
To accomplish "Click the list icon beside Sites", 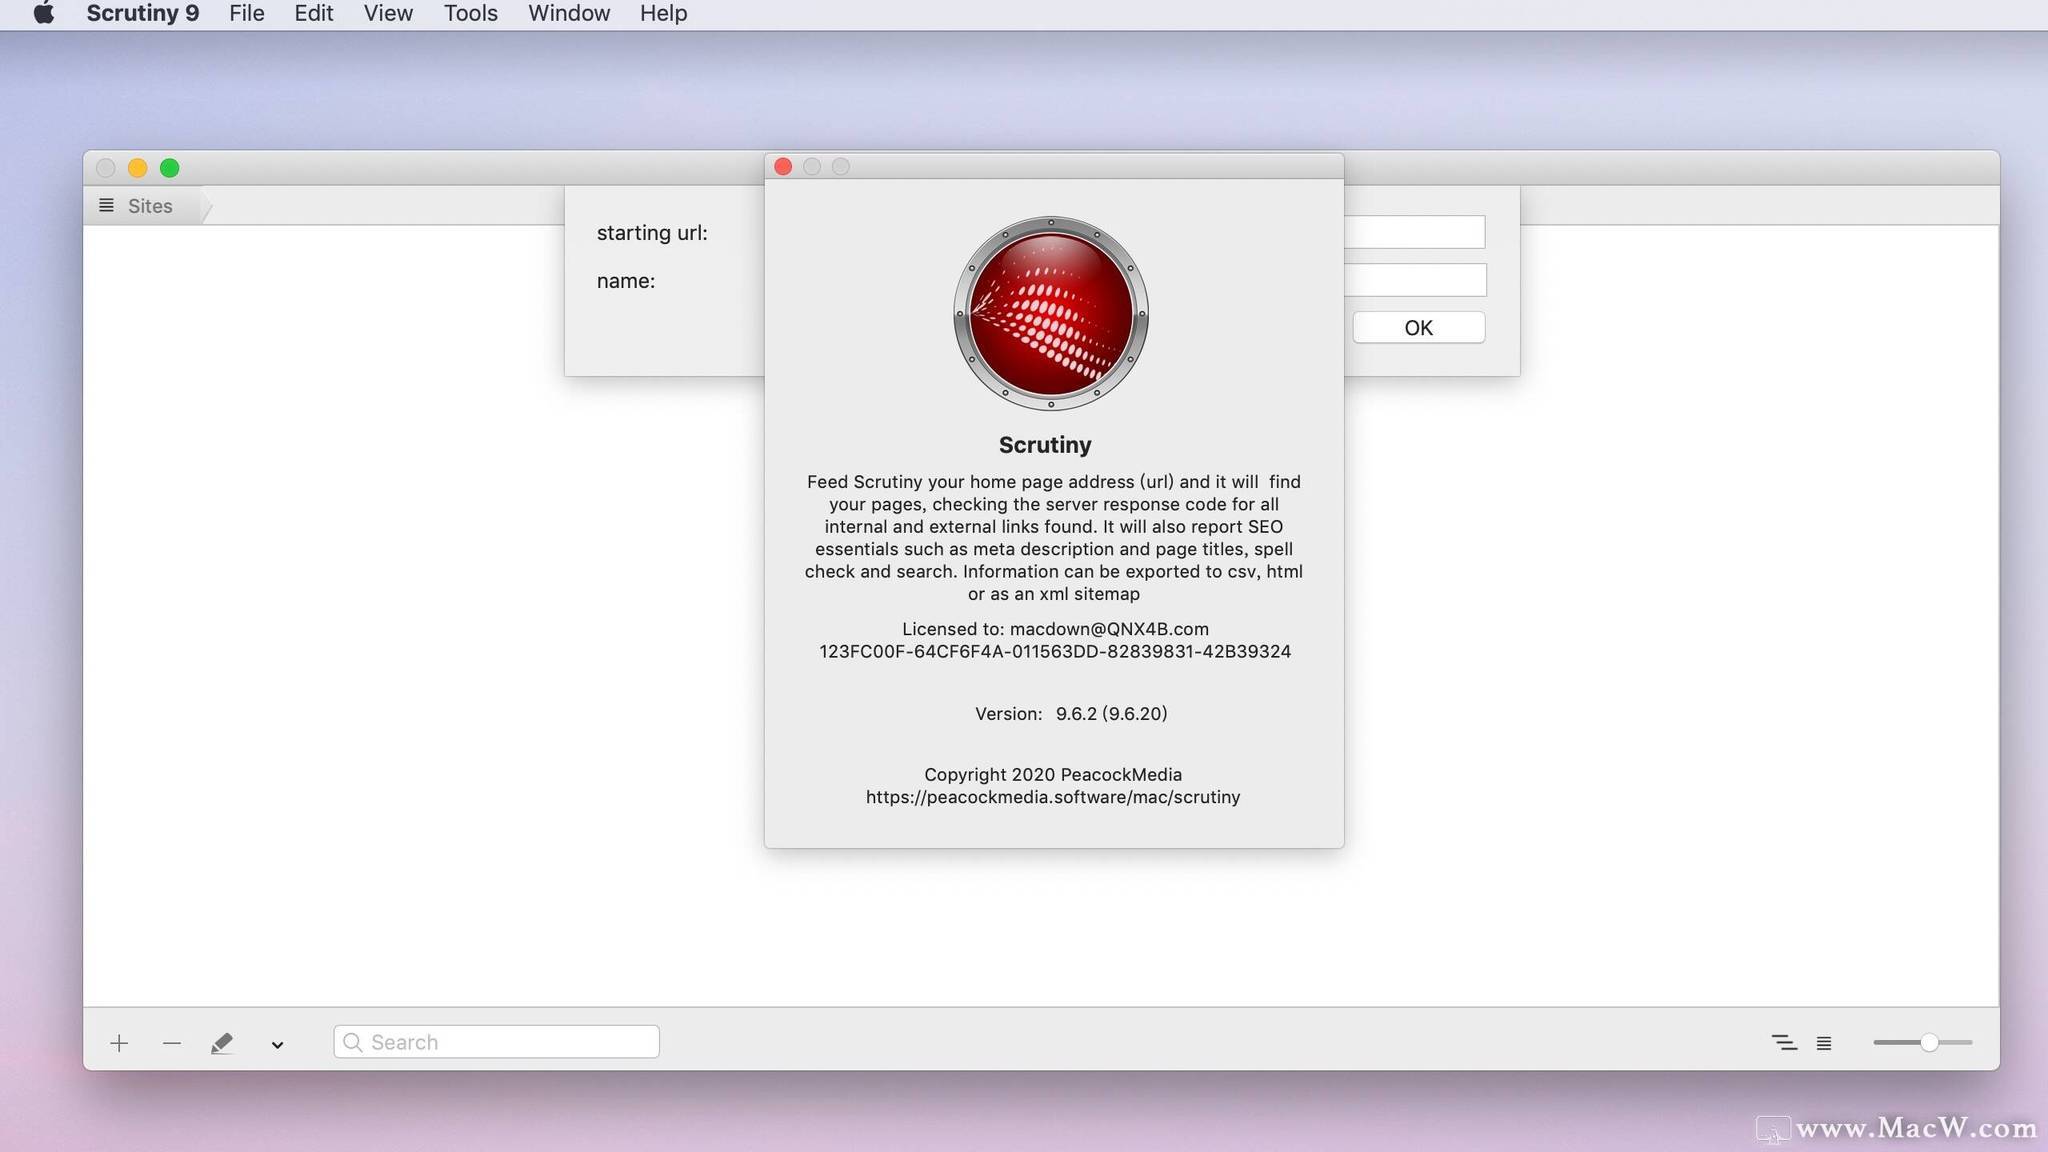I will pos(106,205).
